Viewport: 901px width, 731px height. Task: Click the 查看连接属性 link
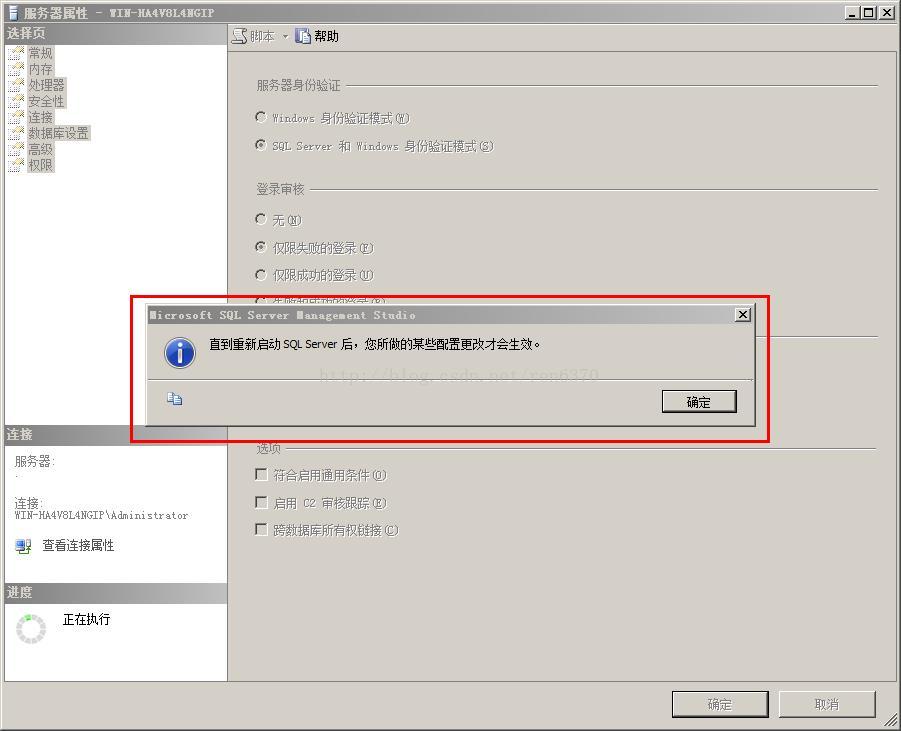point(78,545)
